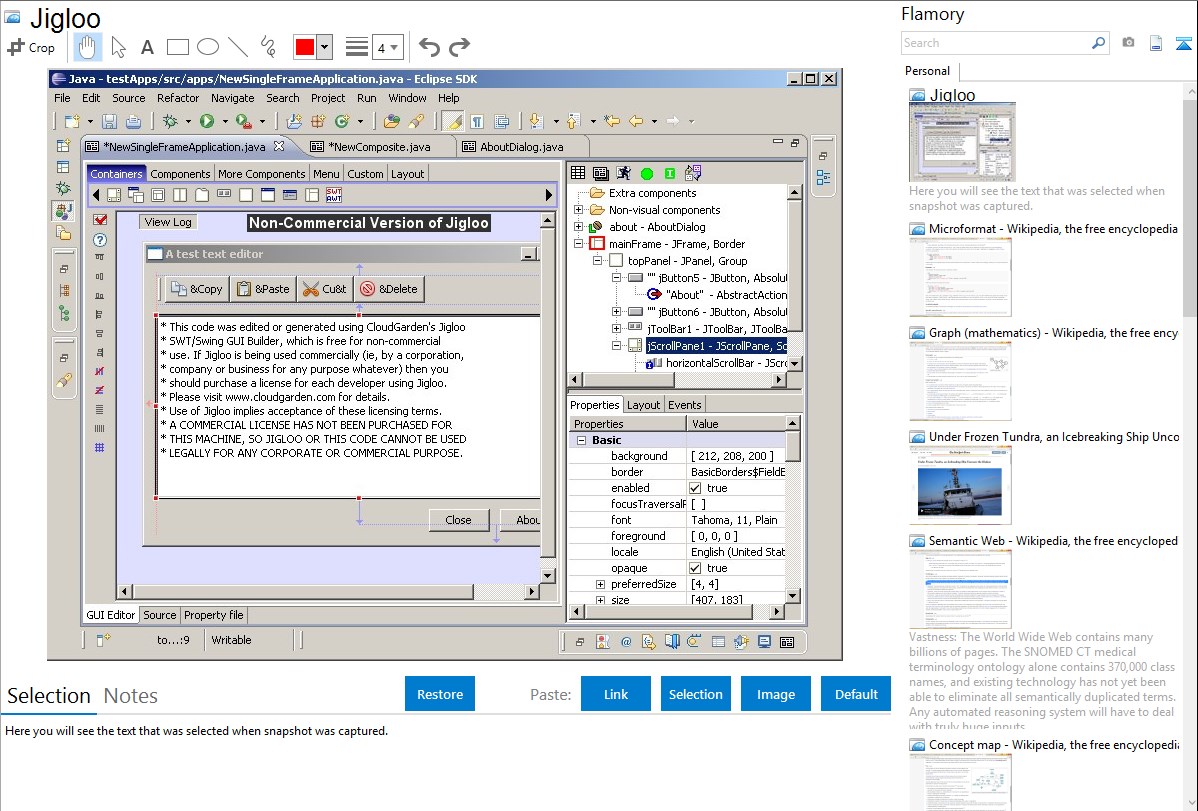Close the NewSingleFrameApplication.java tab
Screen dimensions: 1198x811
click(x=279, y=146)
